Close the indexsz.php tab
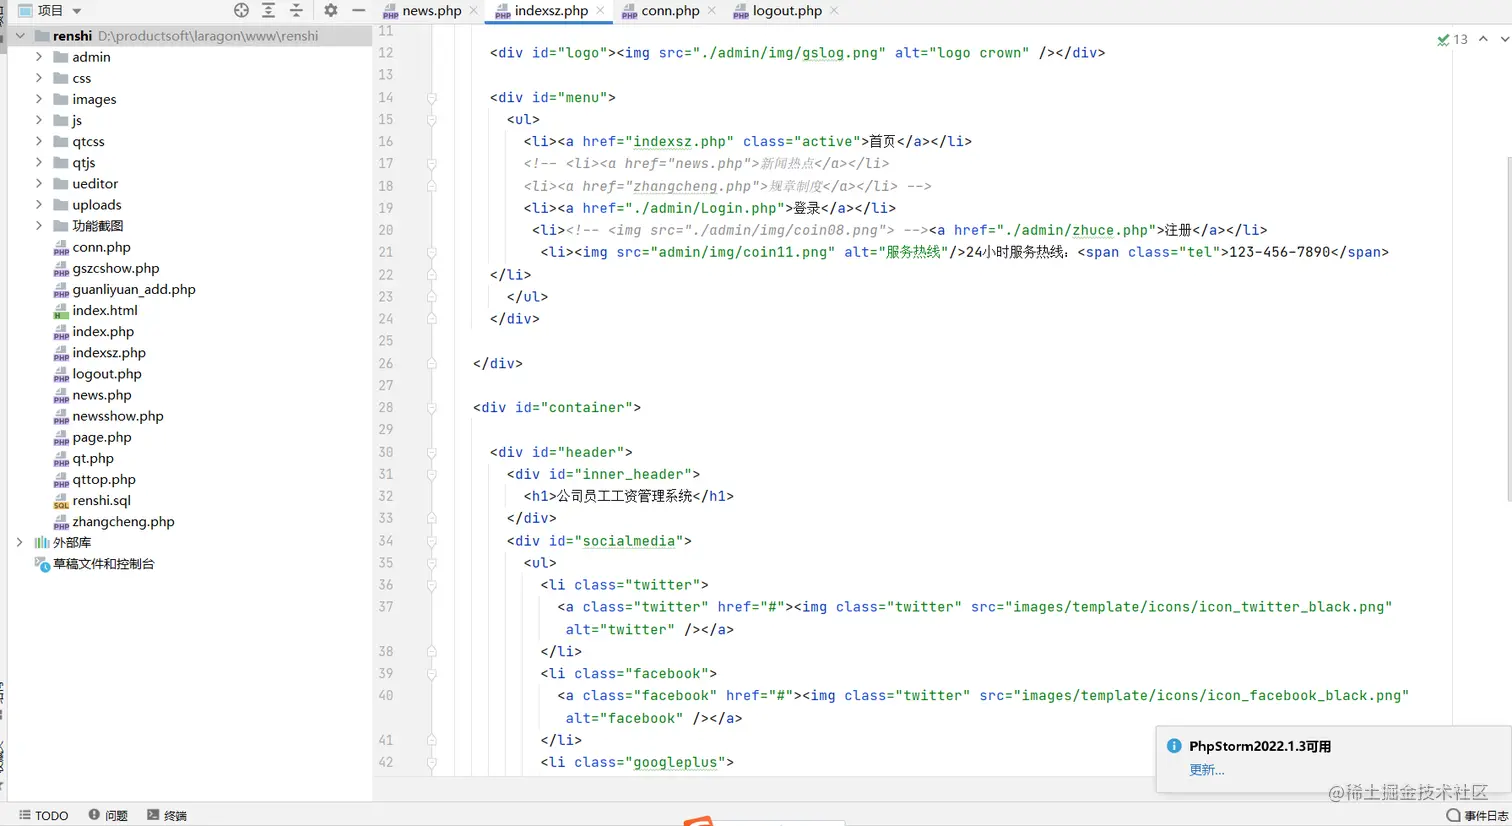Viewport: 1512px width, 826px height. [601, 11]
